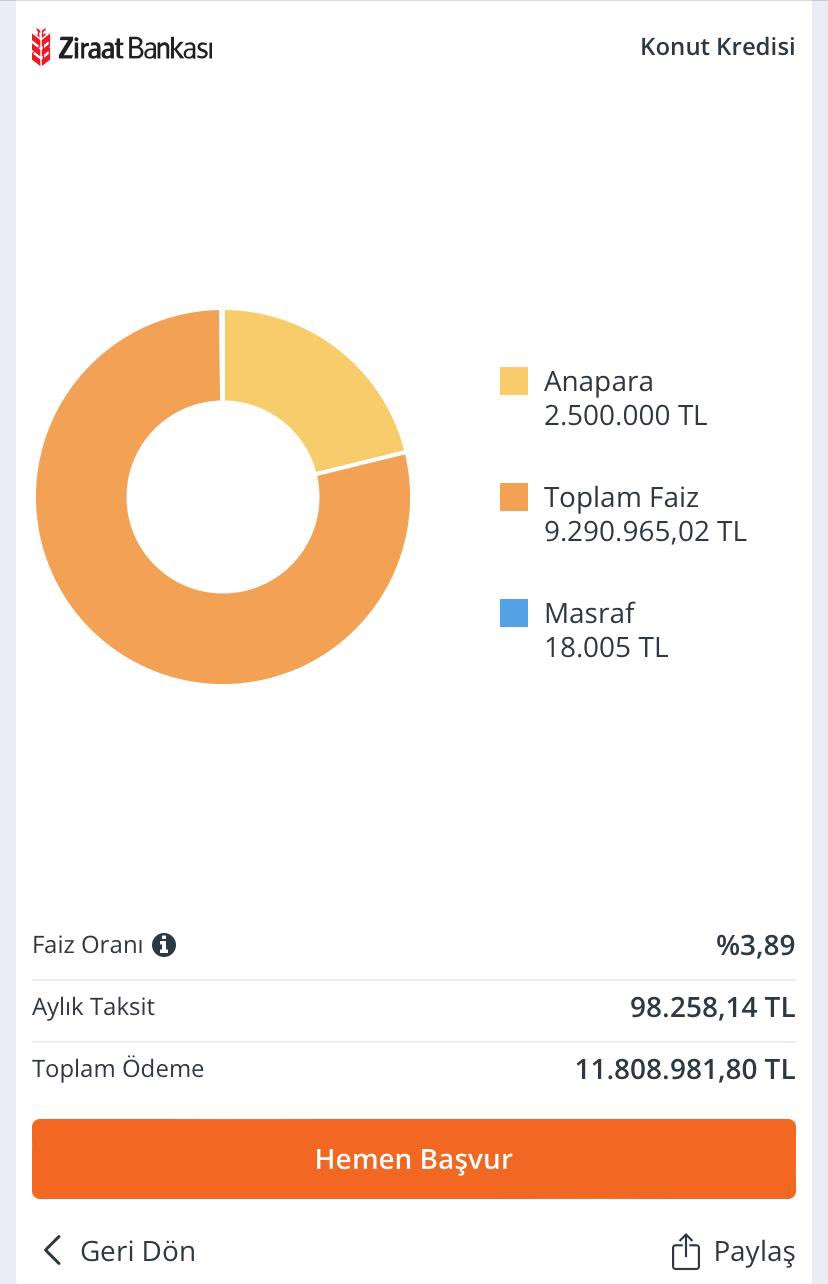828x1284 pixels.
Task: Click the Anapara legend label
Action: click(598, 381)
